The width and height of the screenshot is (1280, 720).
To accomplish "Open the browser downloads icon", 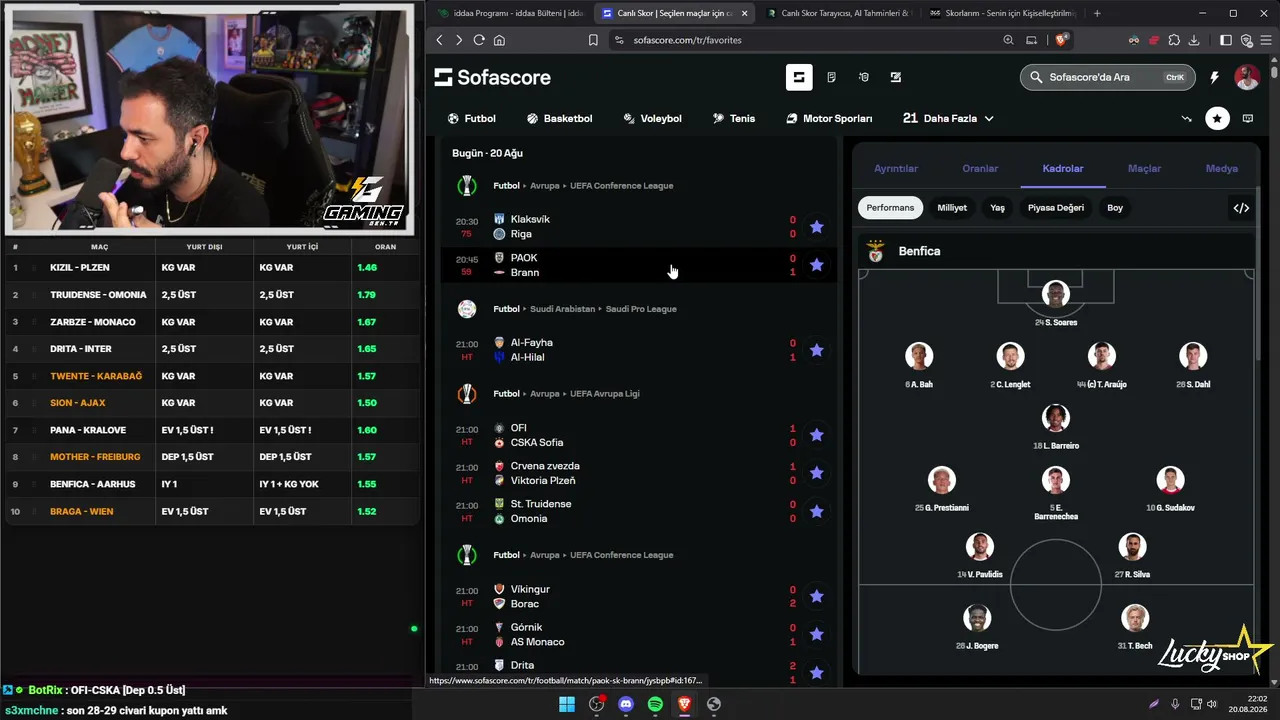I will click(1194, 40).
